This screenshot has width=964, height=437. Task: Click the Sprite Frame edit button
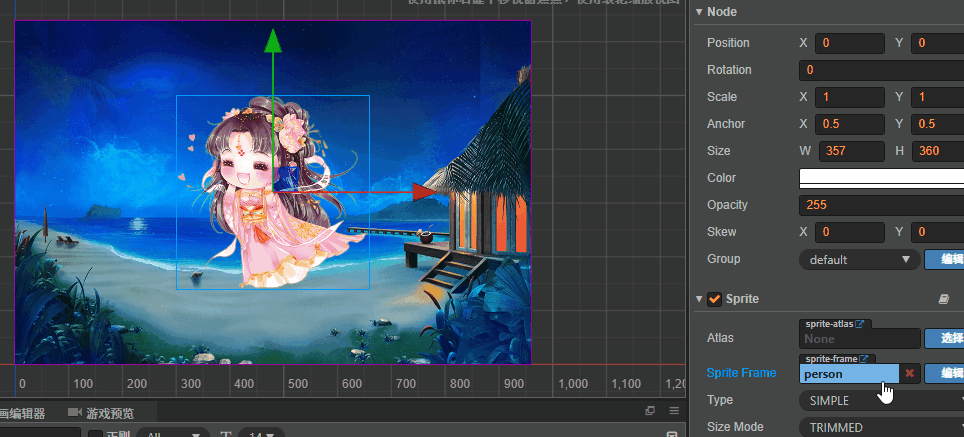pos(944,373)
